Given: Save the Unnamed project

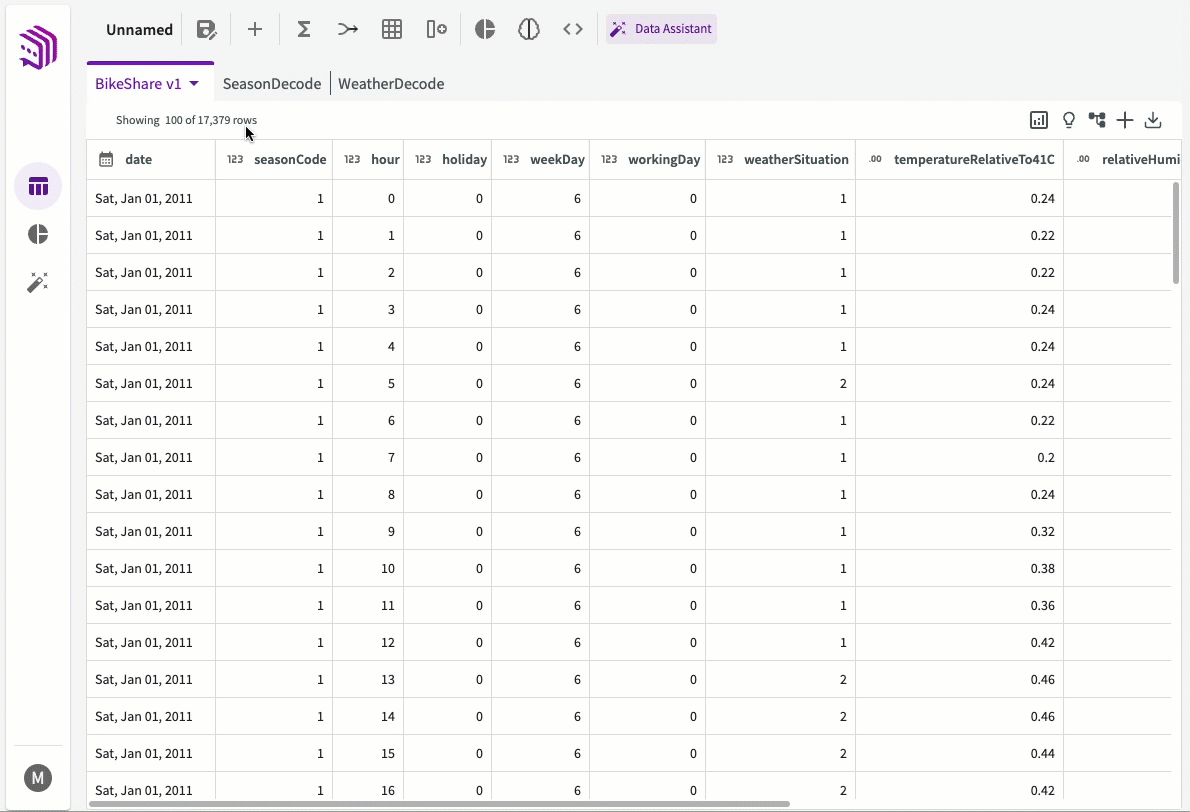Looking at the screenshot, I should 206,30.
